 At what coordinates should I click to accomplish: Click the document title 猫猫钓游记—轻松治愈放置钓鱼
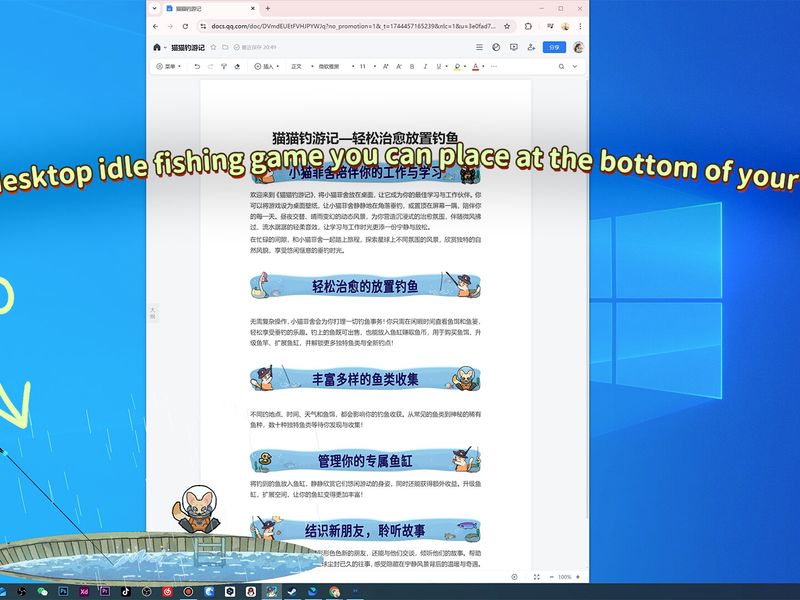[x=365, y=138]
